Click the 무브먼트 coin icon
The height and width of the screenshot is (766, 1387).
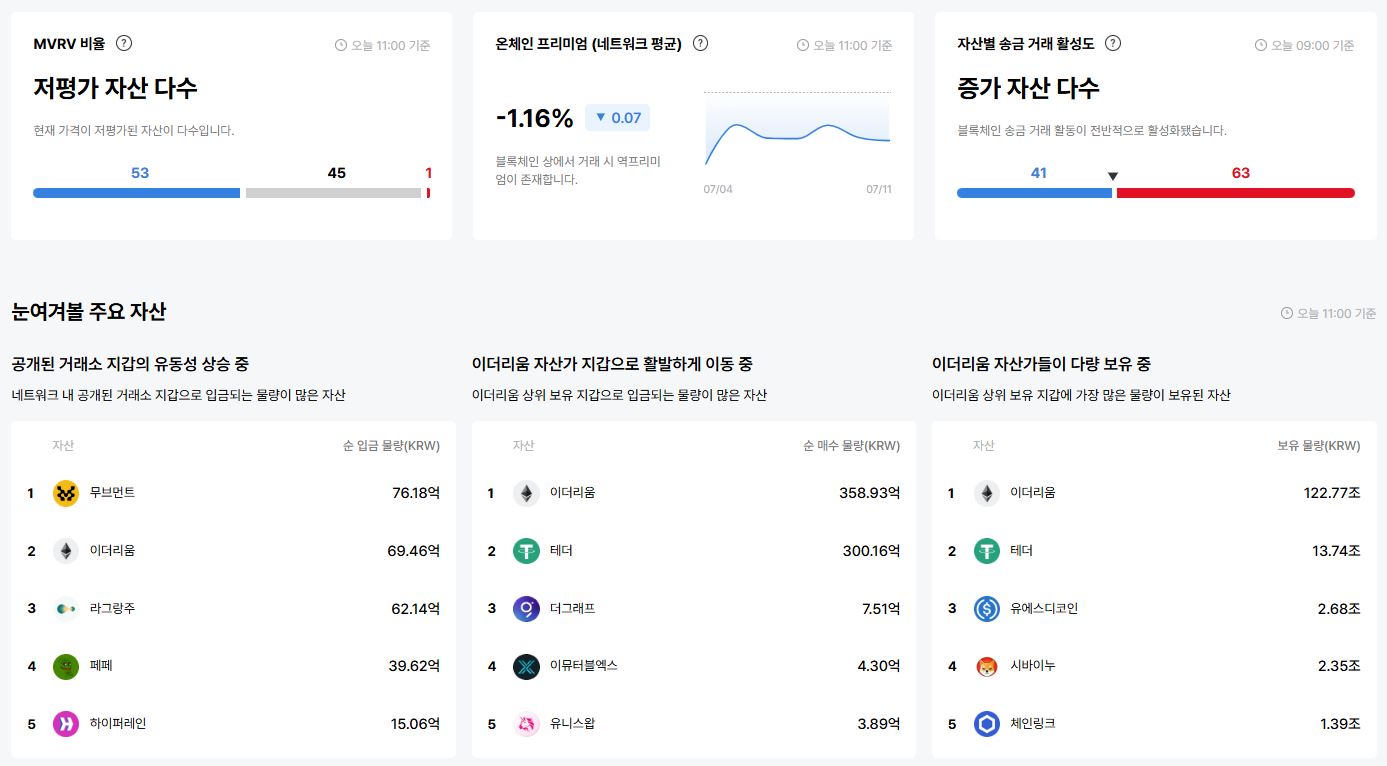click(x=66, y=493)
